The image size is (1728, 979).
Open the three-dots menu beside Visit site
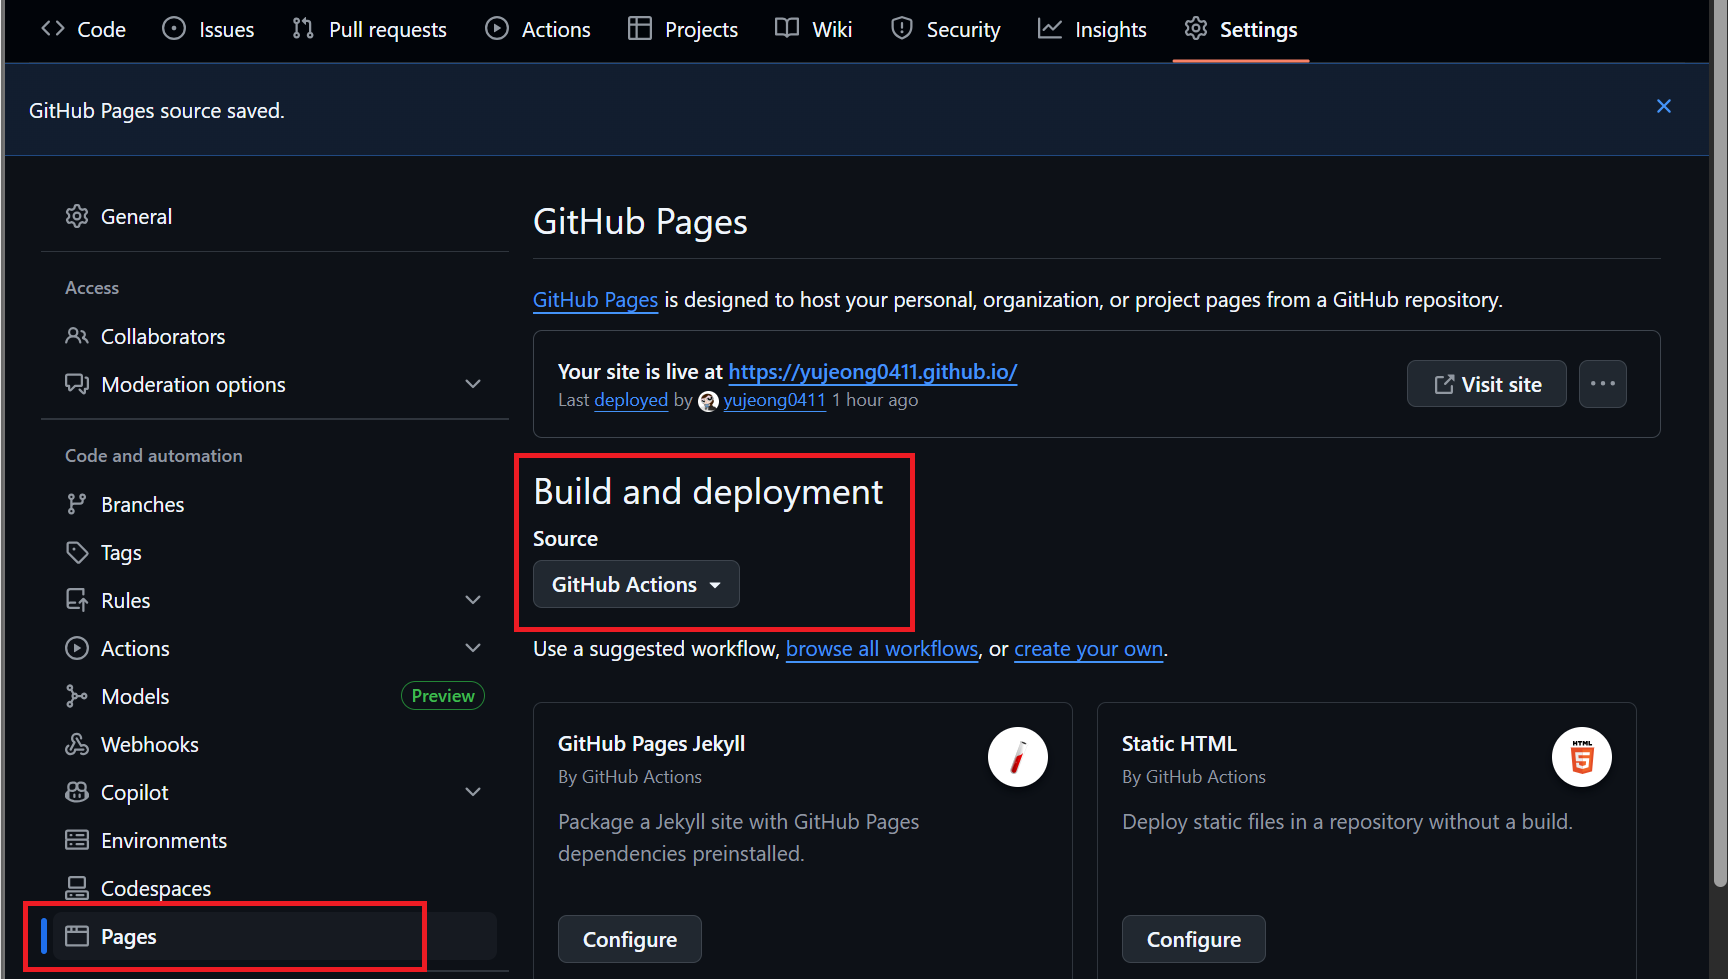1603,384
